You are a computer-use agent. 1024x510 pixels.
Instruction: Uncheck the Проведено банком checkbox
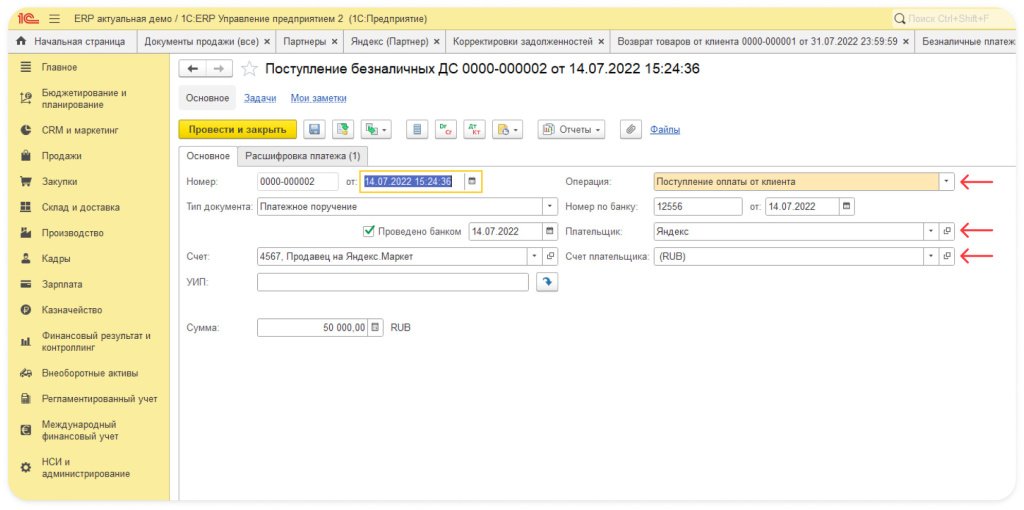pos(369,231)
